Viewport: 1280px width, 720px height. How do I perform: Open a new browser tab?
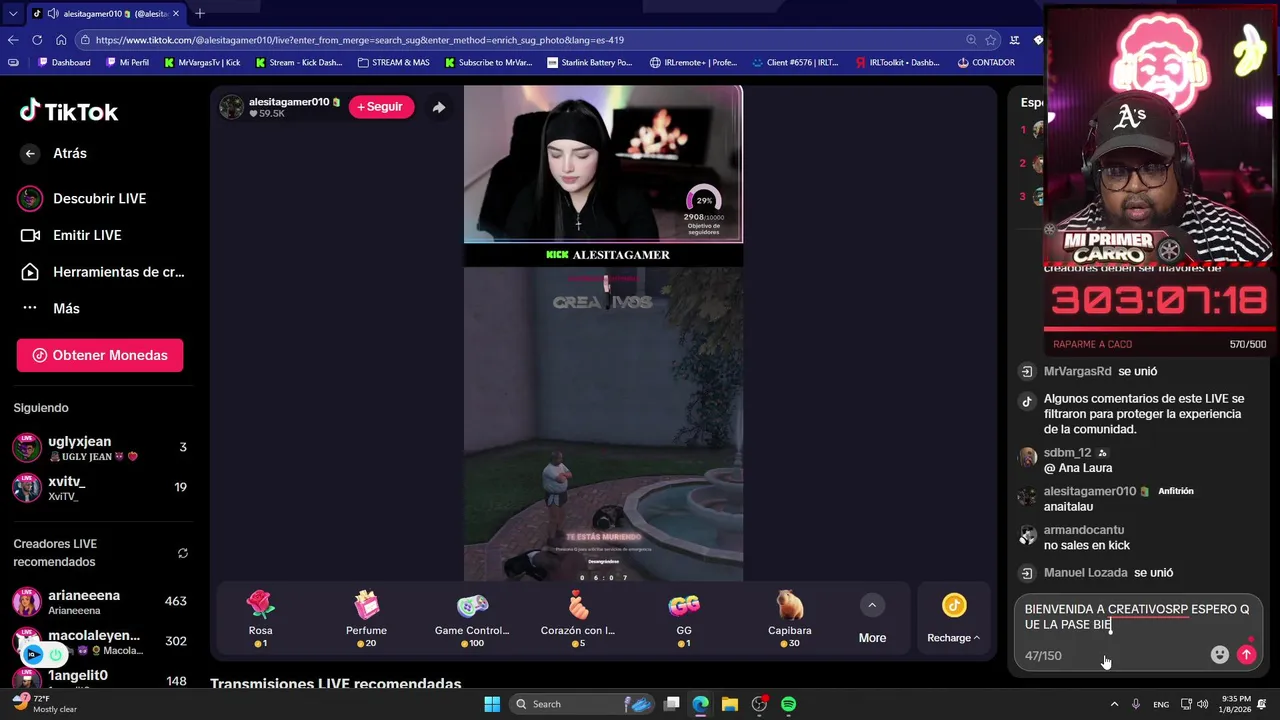(200, 13)
